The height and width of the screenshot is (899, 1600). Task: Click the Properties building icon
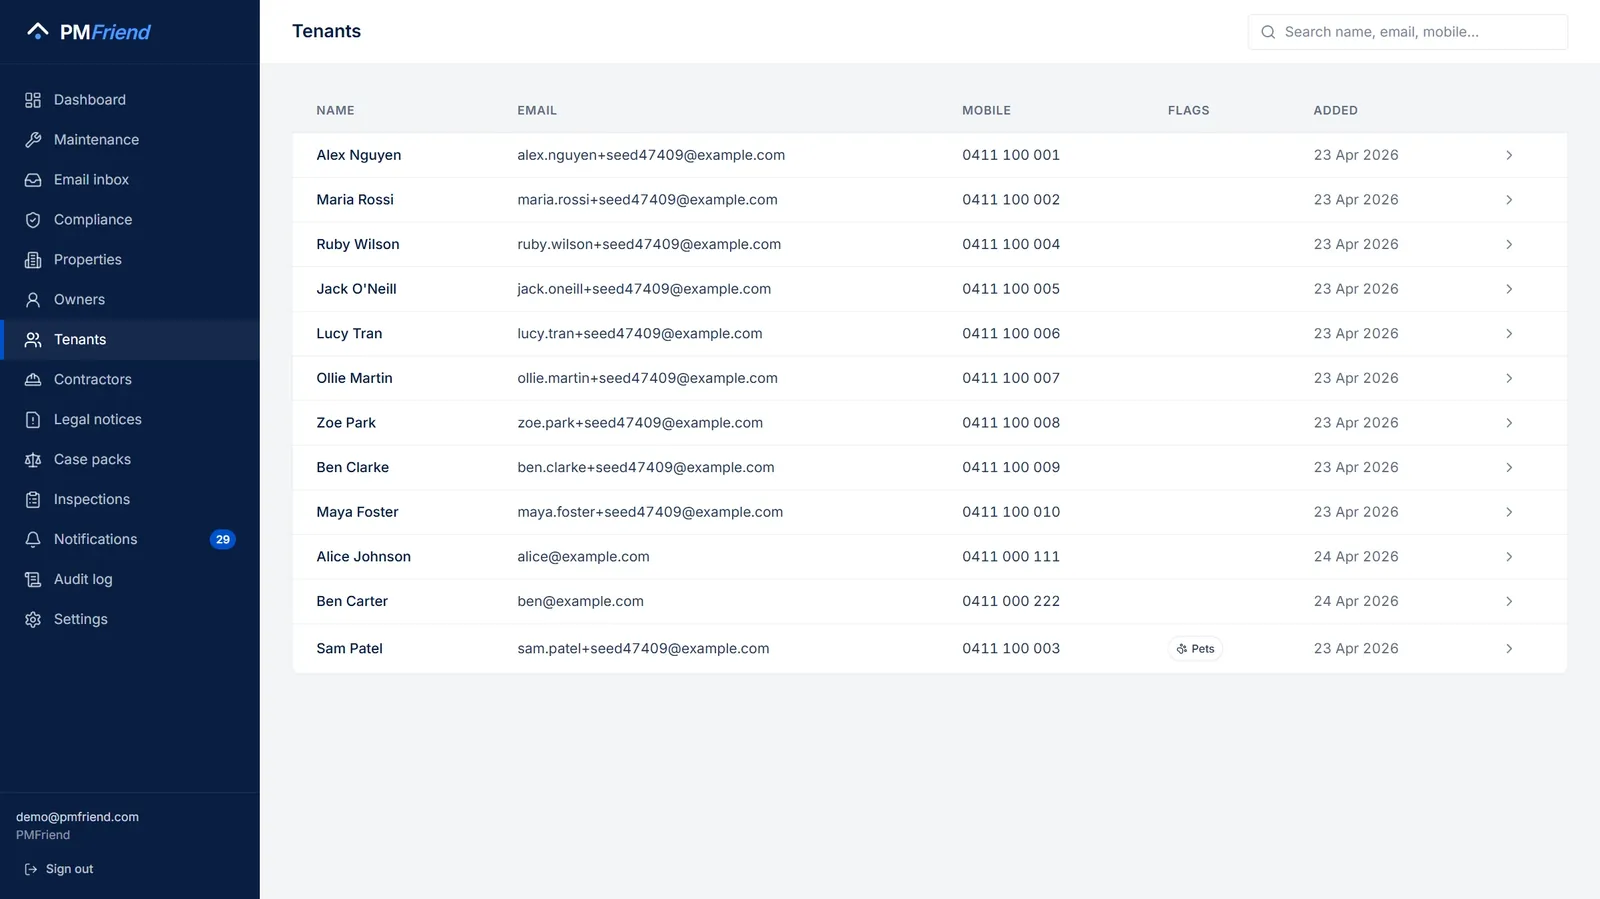(33, 260)
